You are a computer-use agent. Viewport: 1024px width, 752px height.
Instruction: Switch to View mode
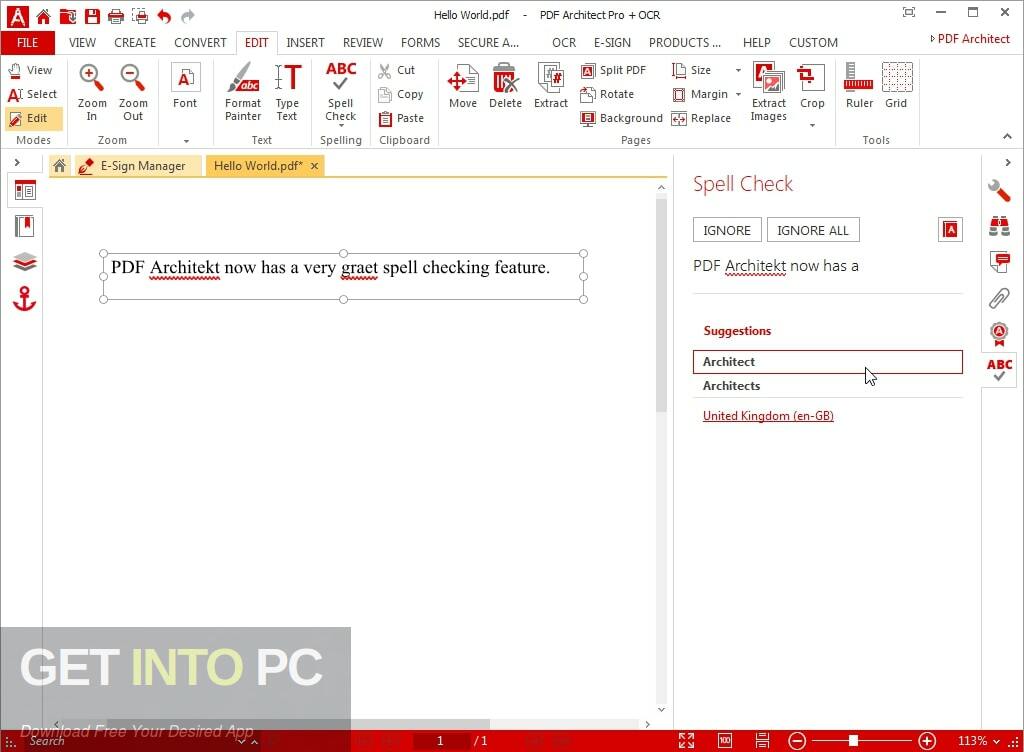click(31, 70)
